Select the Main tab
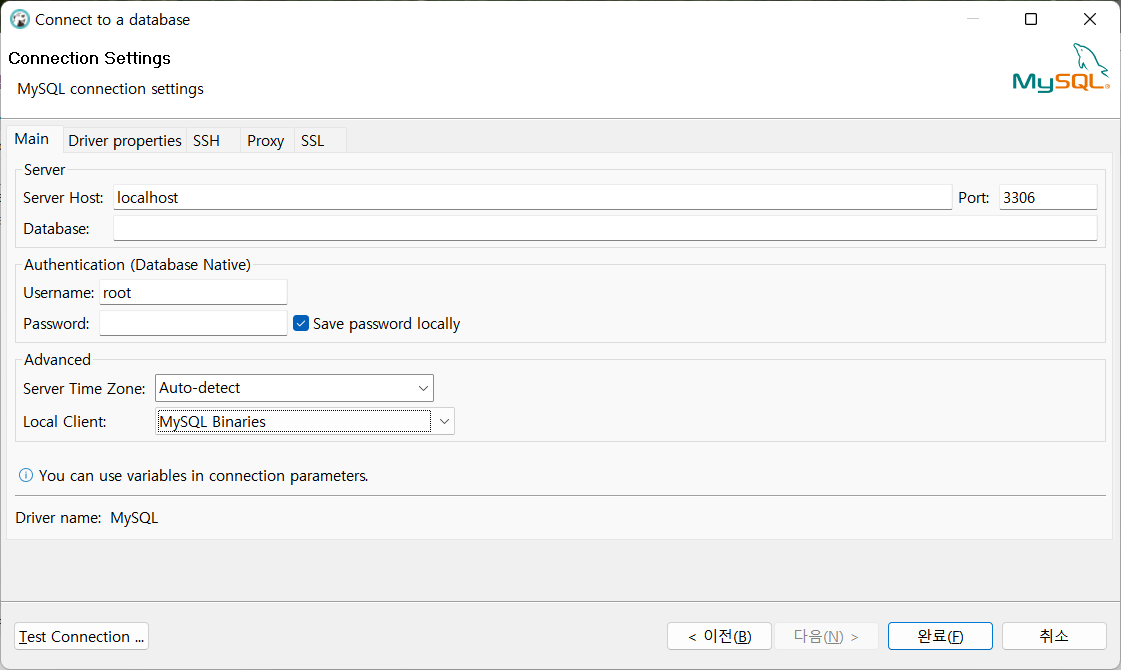This screenshot has width=1121, height=670. click(x=32, y=139)
